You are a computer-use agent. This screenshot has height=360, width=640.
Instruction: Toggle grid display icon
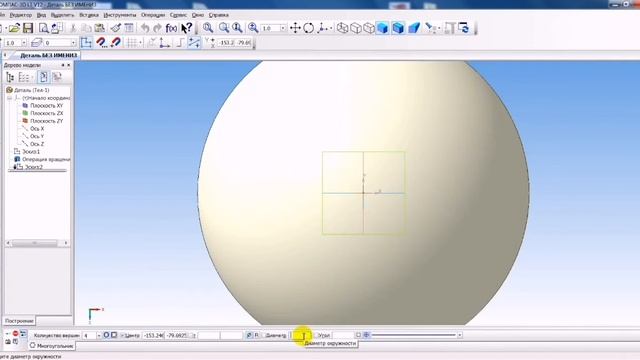131,42
